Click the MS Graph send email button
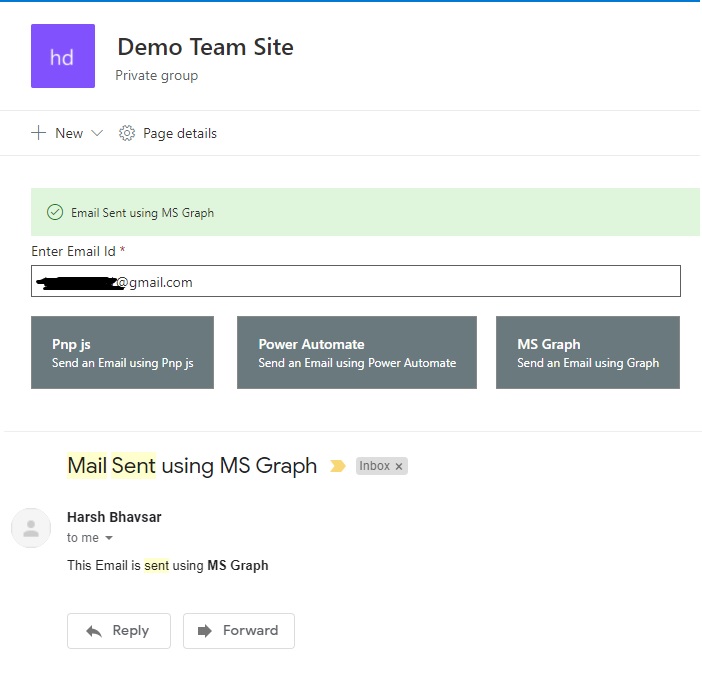 588,352
